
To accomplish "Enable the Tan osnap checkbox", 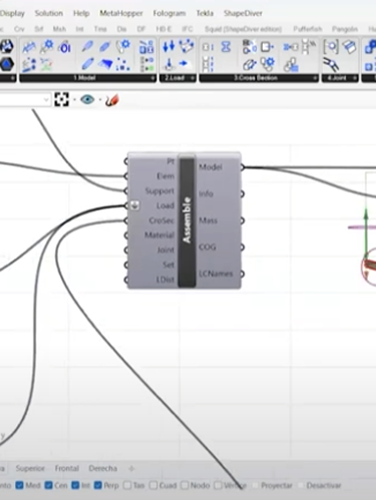I will tap(127, 485).
